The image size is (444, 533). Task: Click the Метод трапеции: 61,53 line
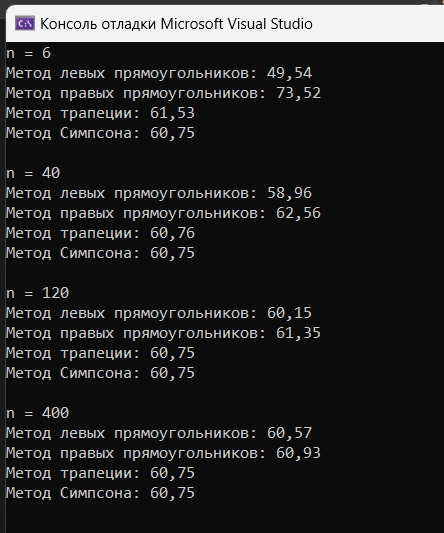tap(100, 113)
